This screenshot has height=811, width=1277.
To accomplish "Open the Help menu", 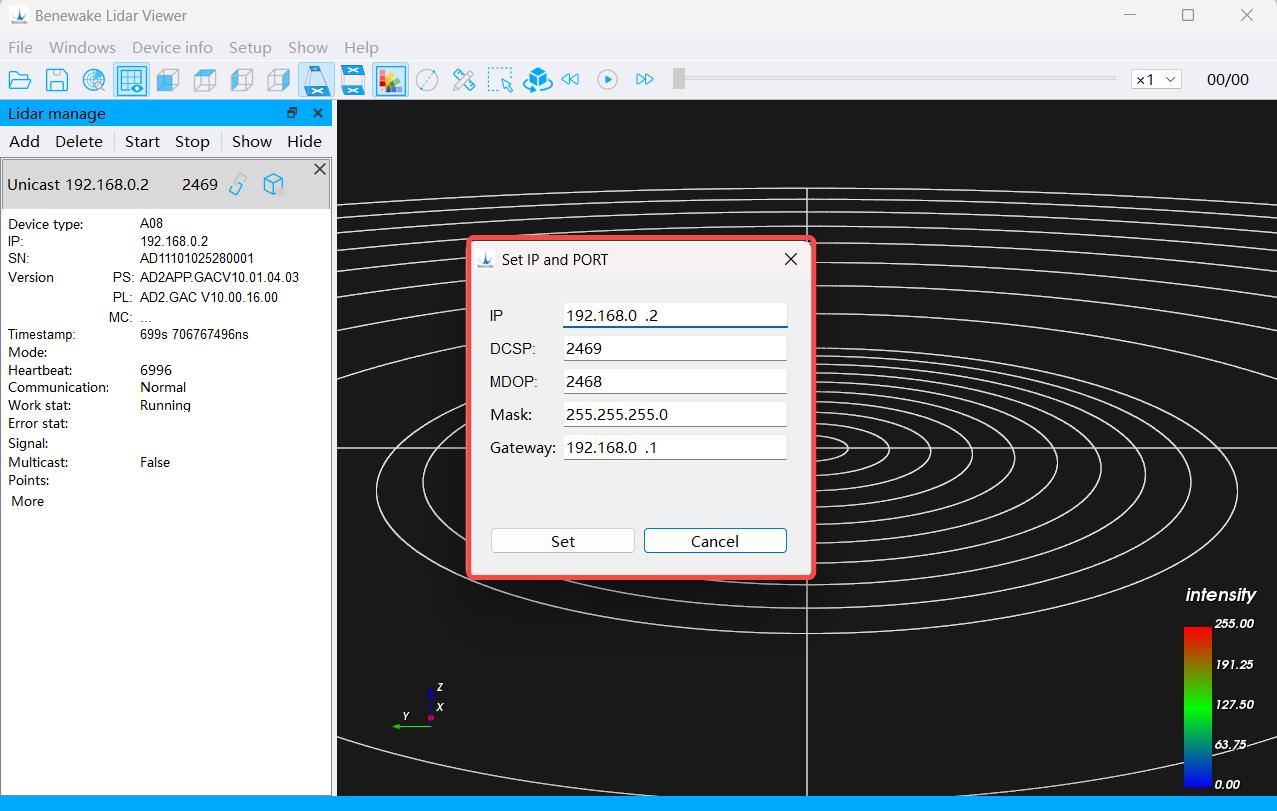I will [x=361, y=47].
